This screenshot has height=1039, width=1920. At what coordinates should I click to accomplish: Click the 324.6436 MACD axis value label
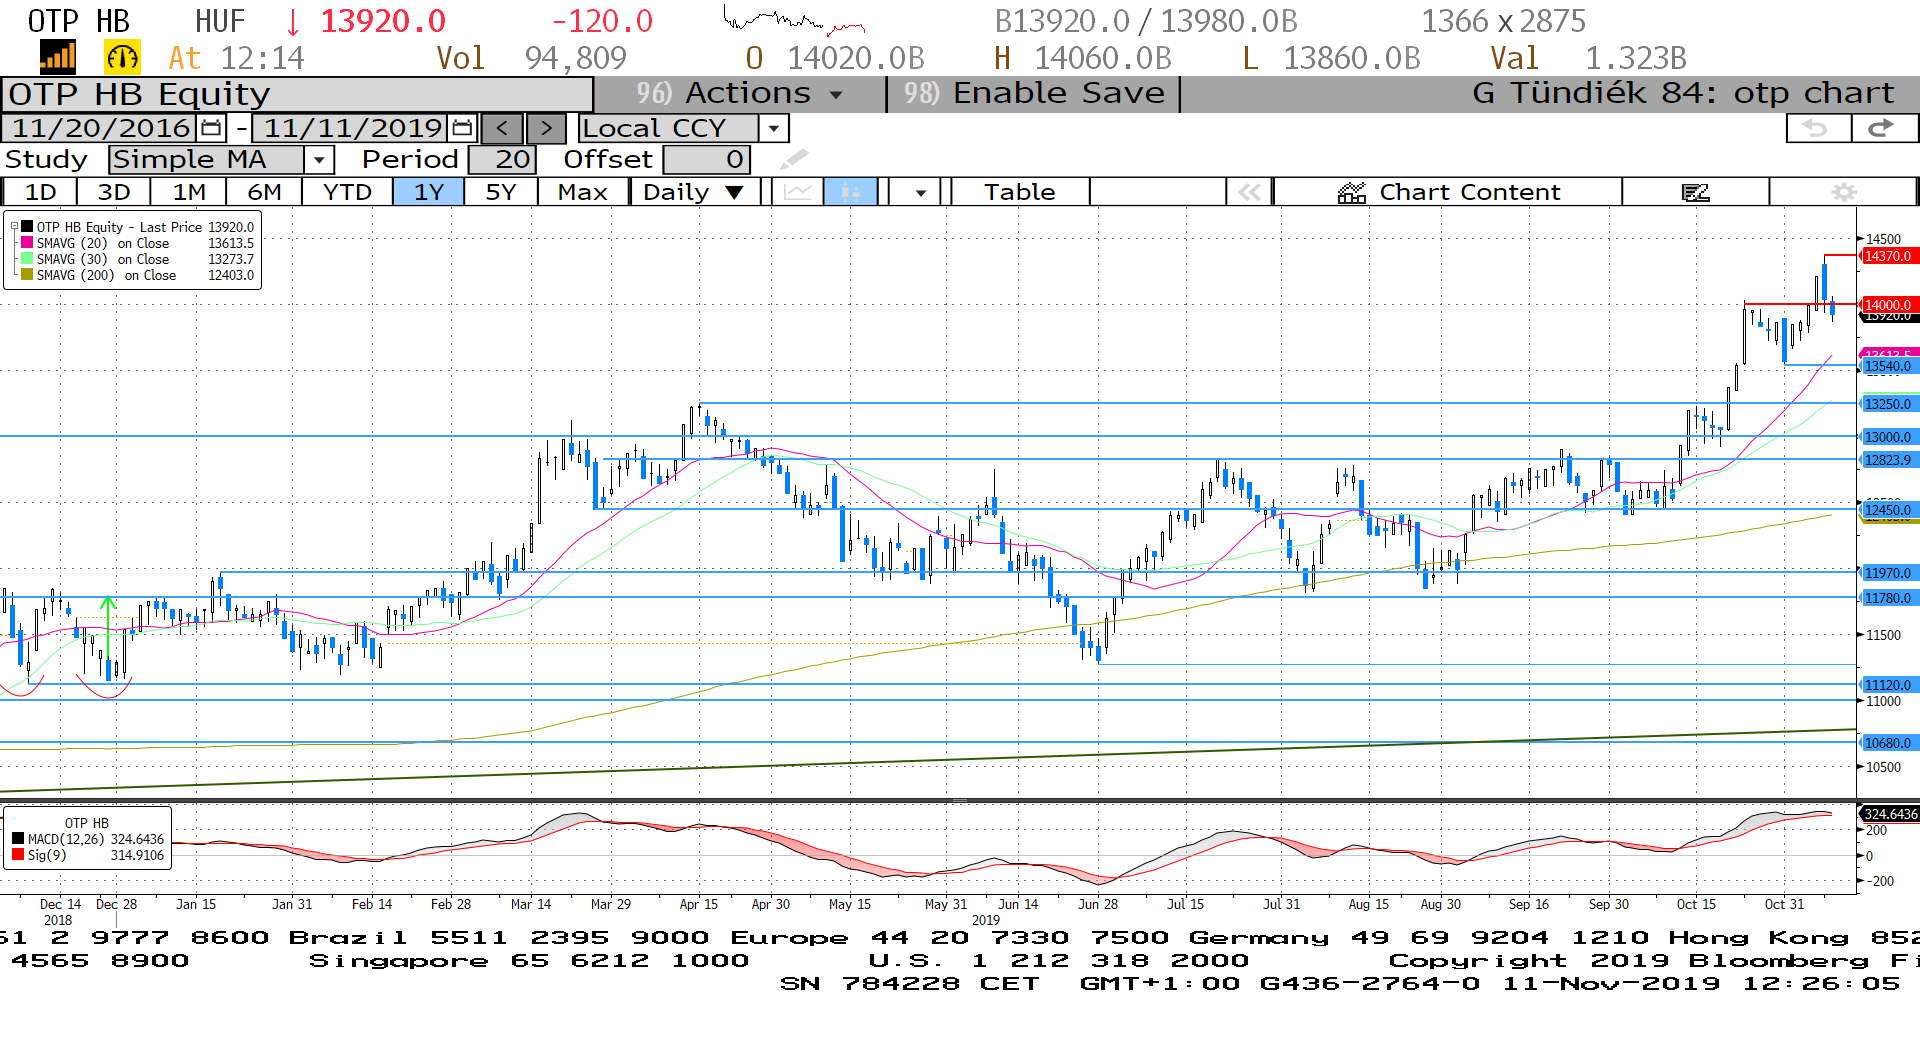(x=1889, y=814)
